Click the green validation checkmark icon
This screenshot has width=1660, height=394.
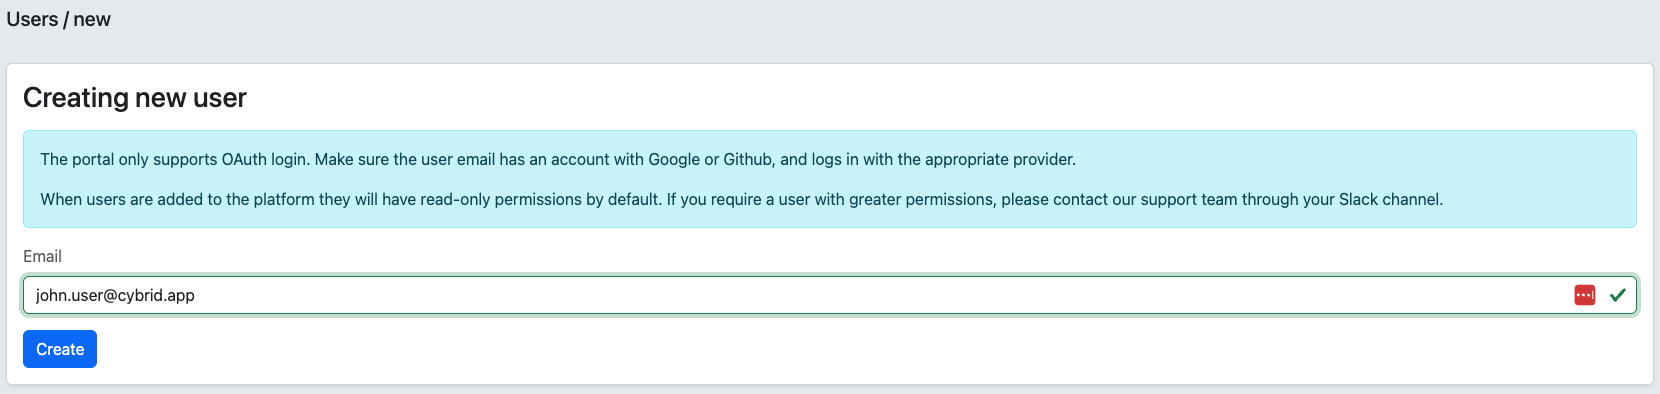tap(1617, 295)
